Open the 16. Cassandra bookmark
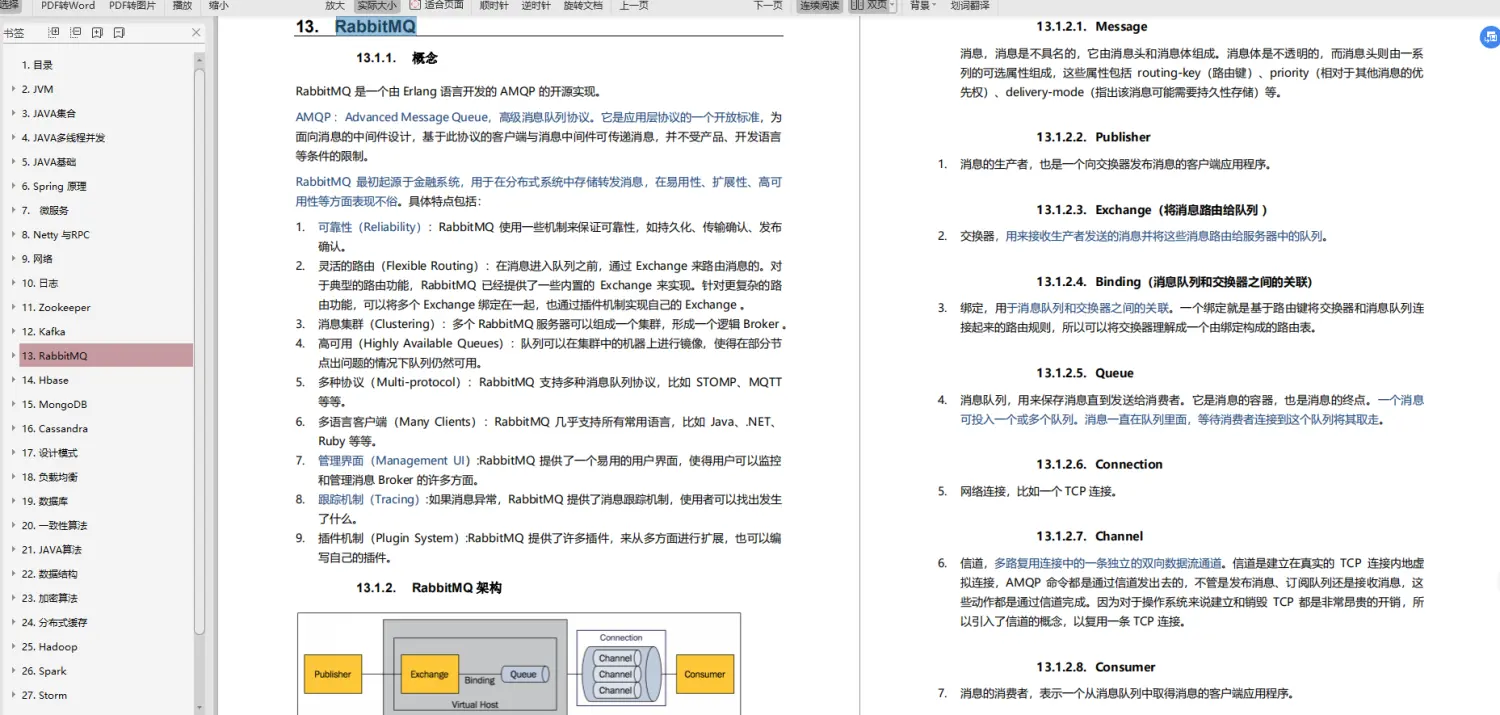The image size is (1500, 715). pyautogui.click(x=55, y=428)
